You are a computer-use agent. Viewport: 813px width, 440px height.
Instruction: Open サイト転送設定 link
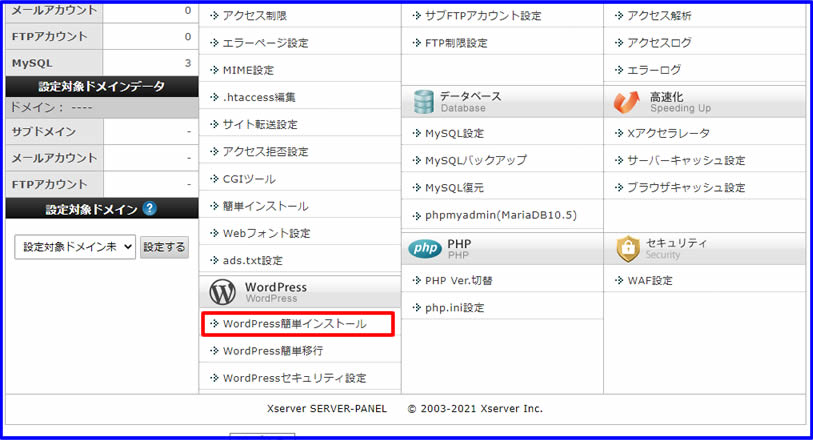pyautogui.click(x=260, y=124)
